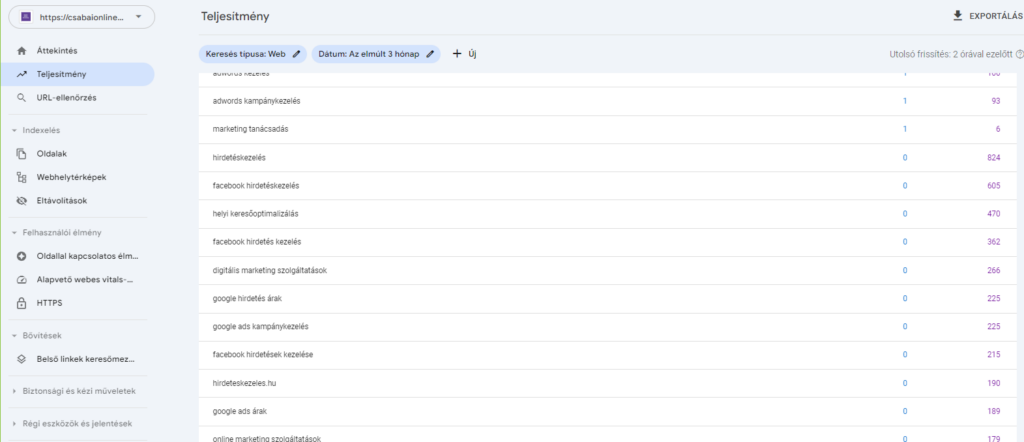
Task: Expand Régi eszközök és jelentések section
Action: point(14,423)
